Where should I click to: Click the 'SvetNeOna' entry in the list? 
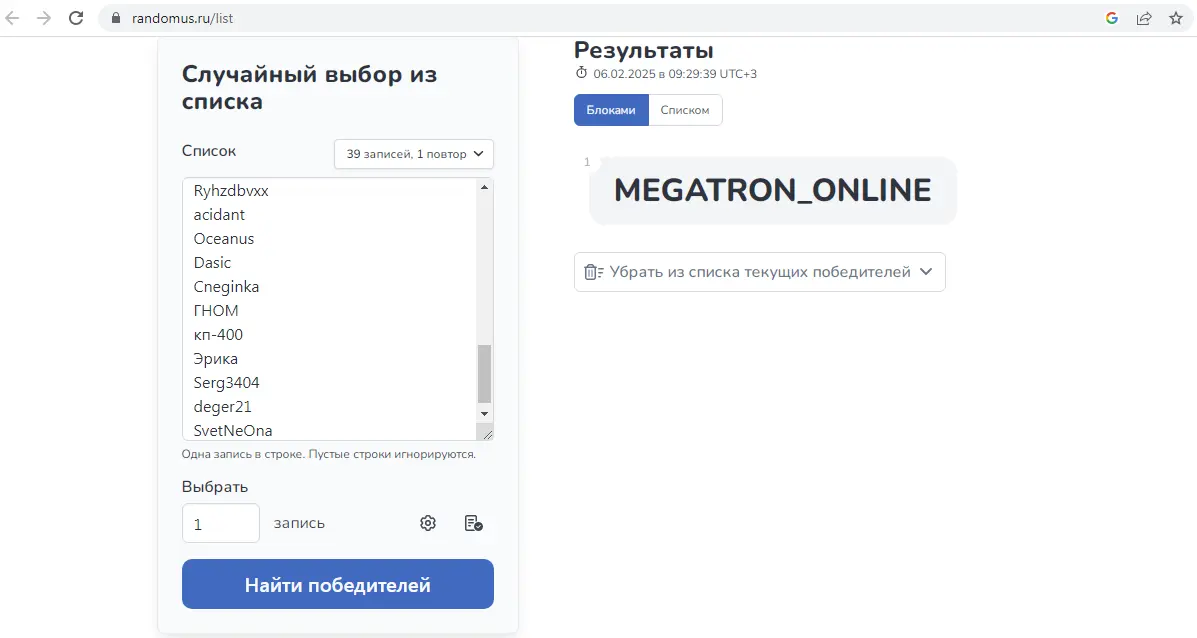233,430
